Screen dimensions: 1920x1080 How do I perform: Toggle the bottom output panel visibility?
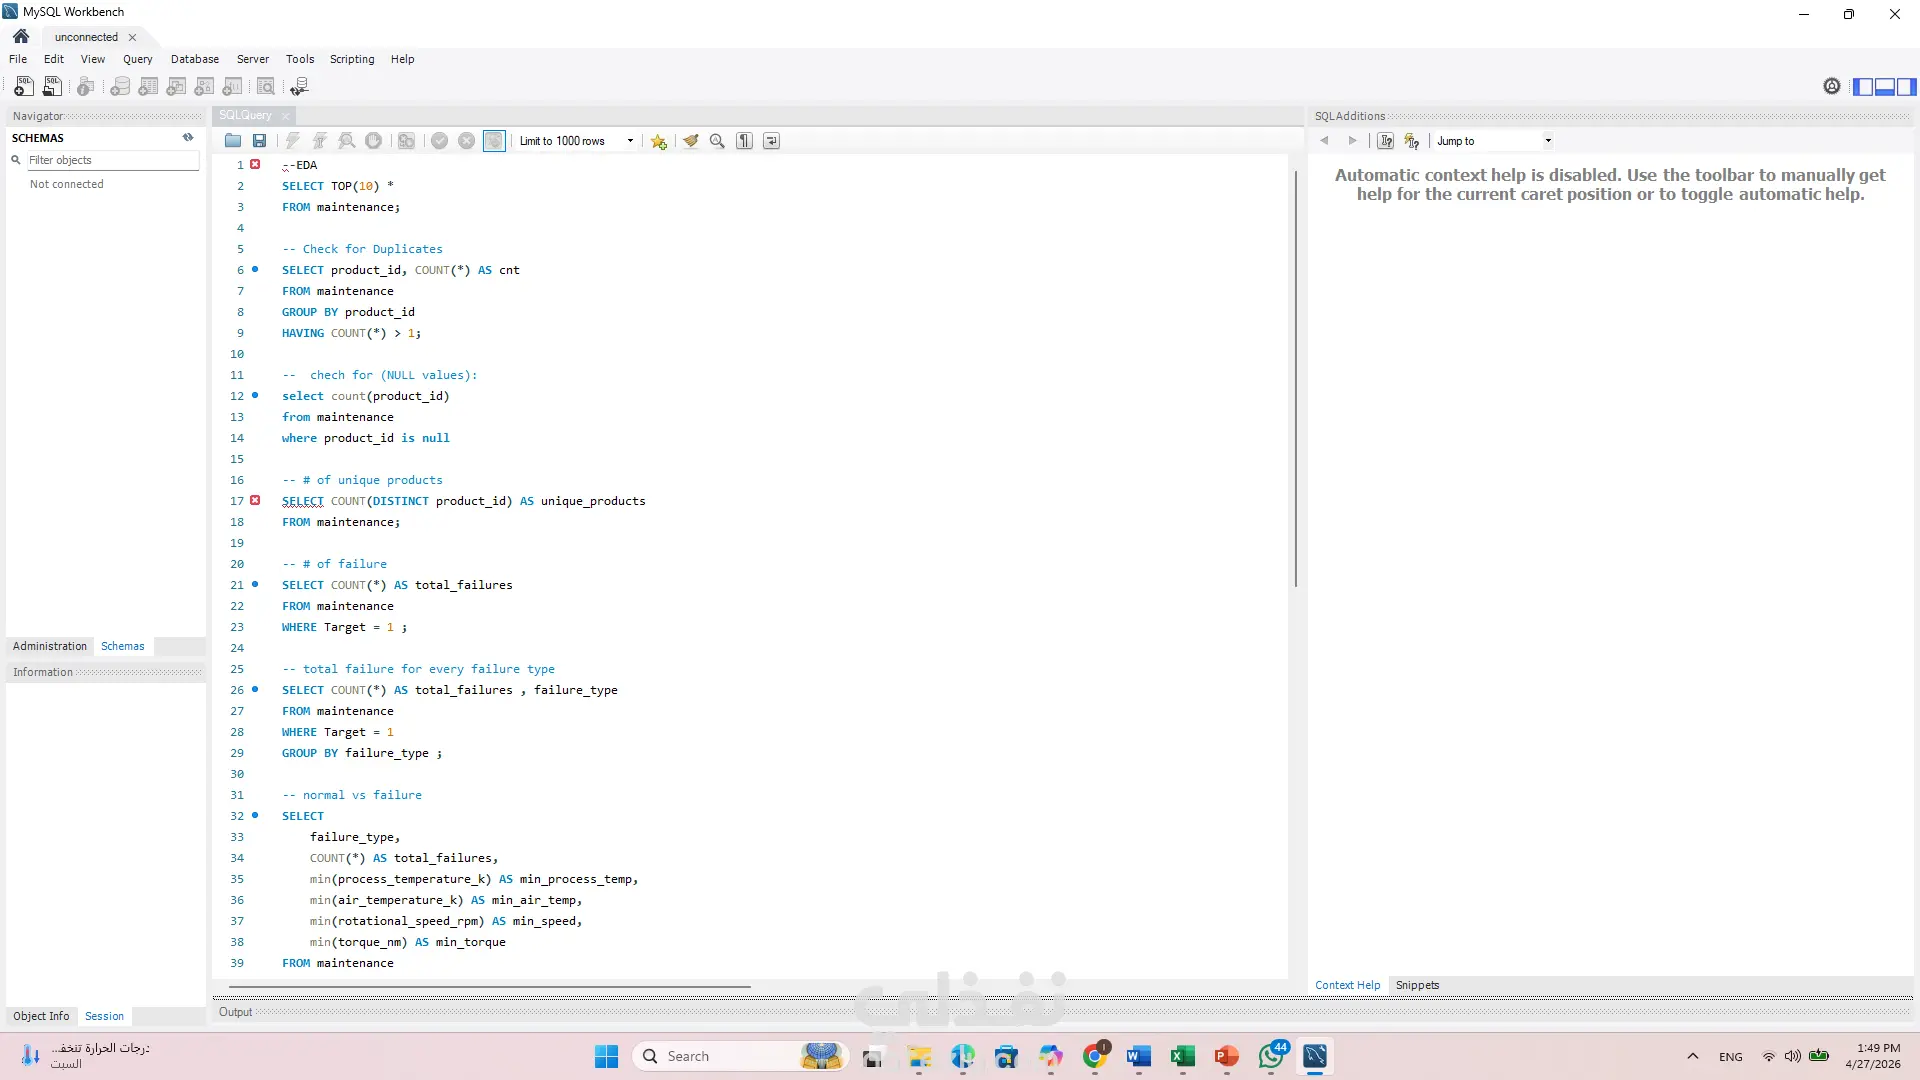(x=1884, y=87)
